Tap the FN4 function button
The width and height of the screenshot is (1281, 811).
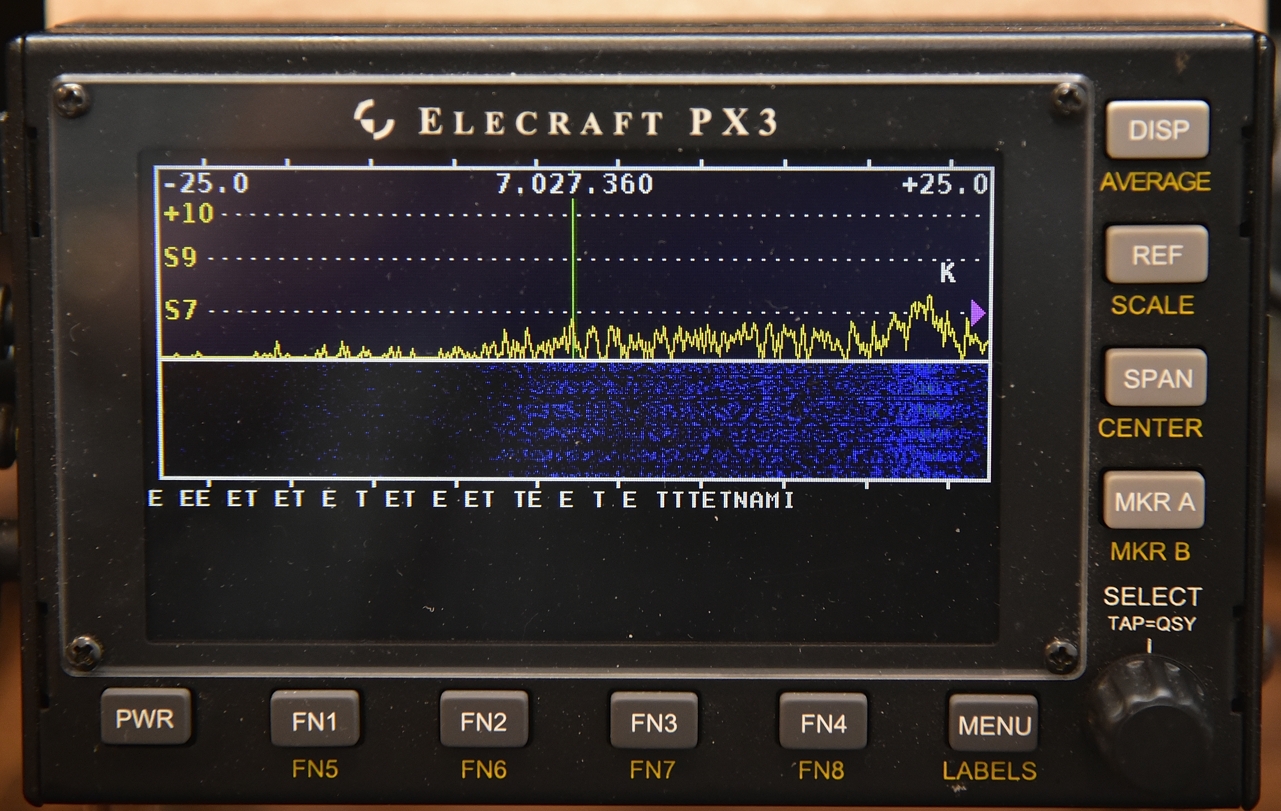[x=823, y=722]
